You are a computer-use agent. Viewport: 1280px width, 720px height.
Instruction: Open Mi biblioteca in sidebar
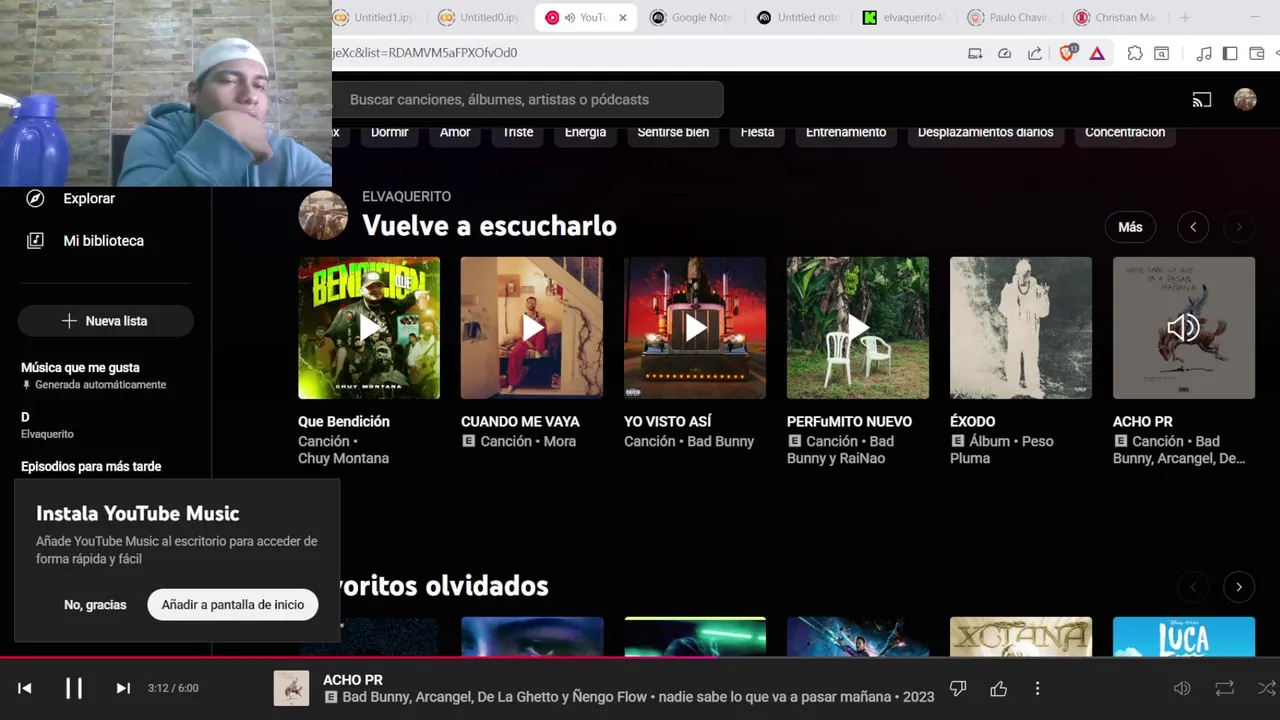pyautogui.click(x=105, y=240)
